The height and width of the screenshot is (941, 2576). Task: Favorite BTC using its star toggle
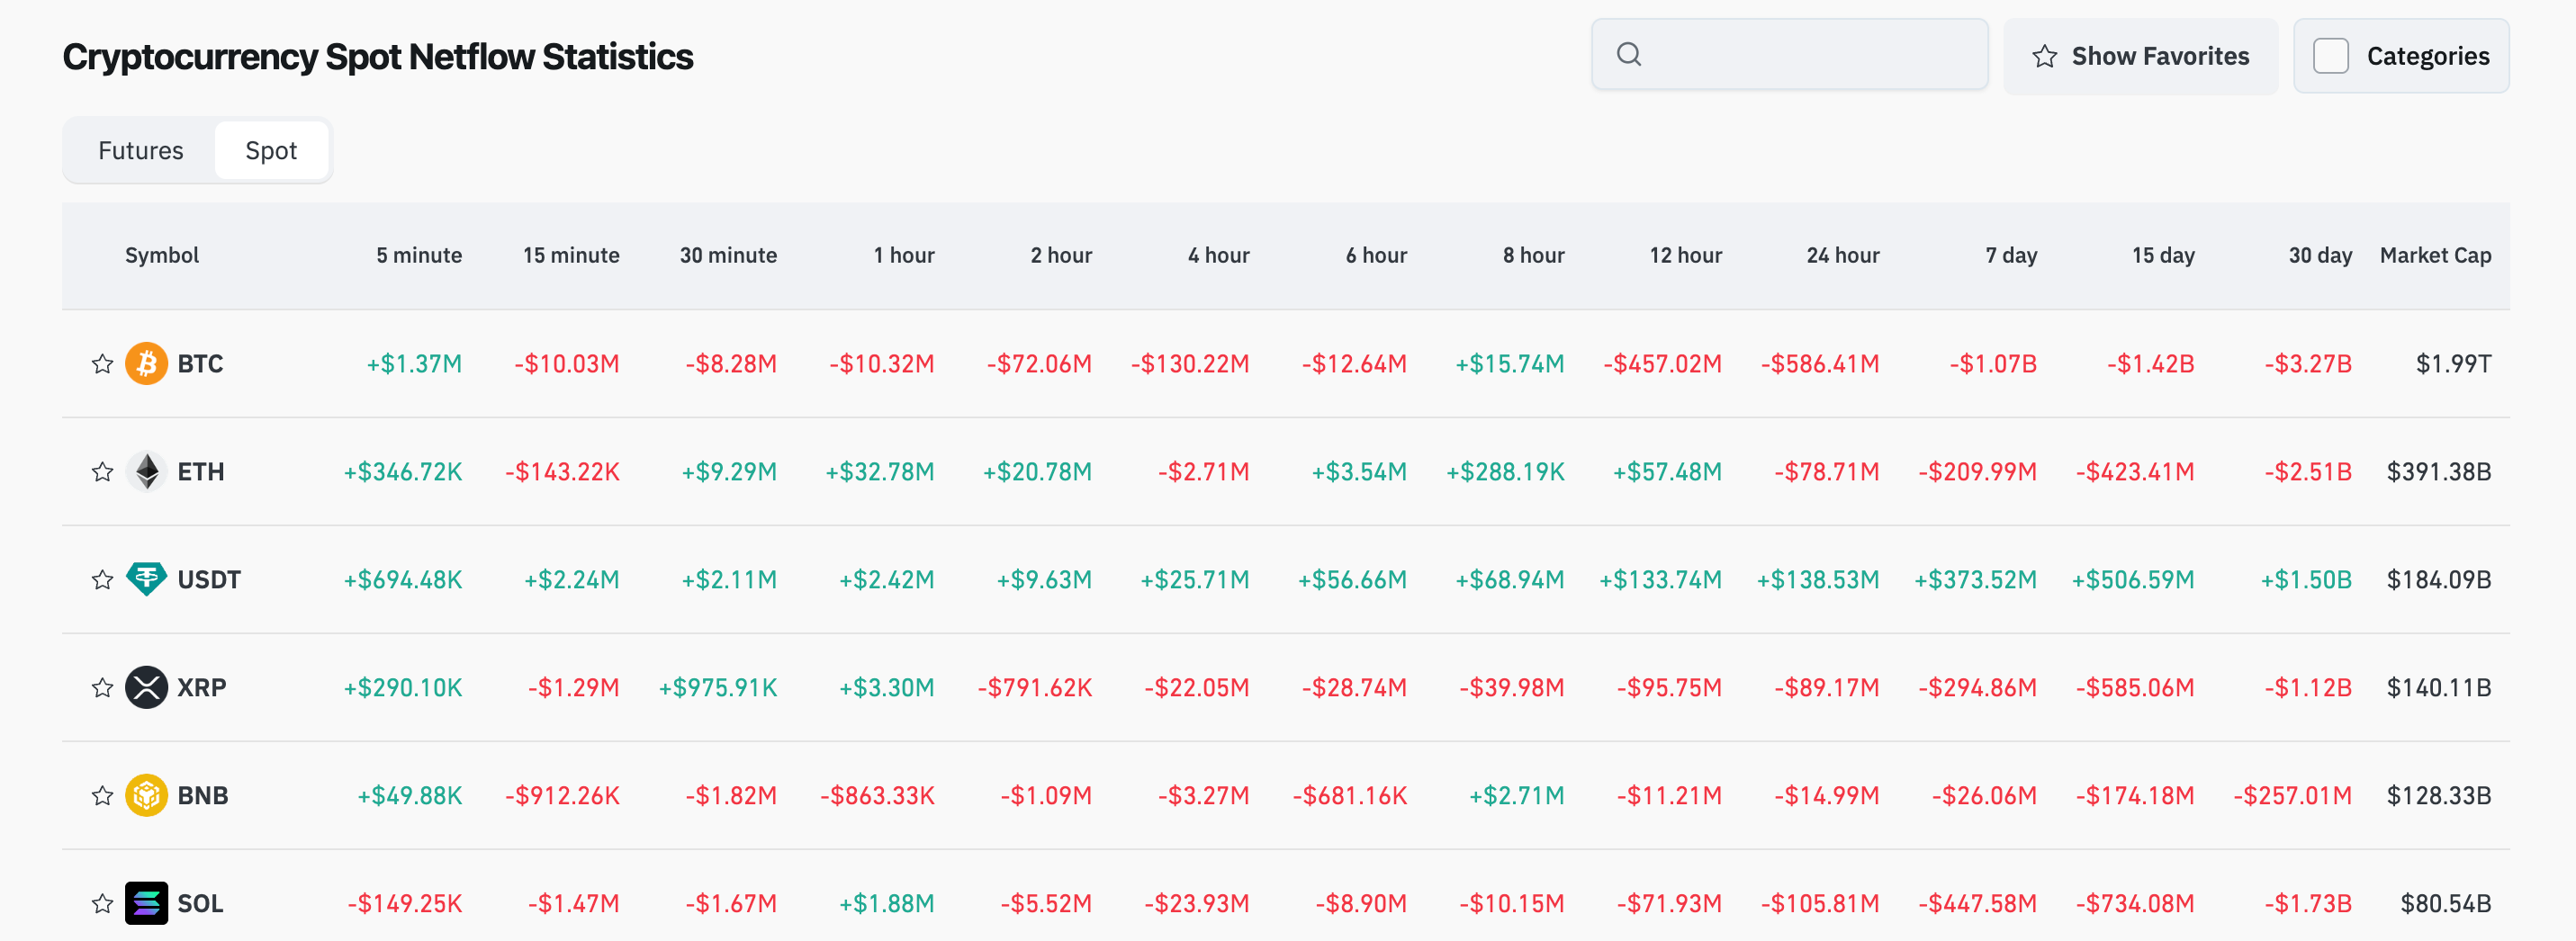click(102, 364)
